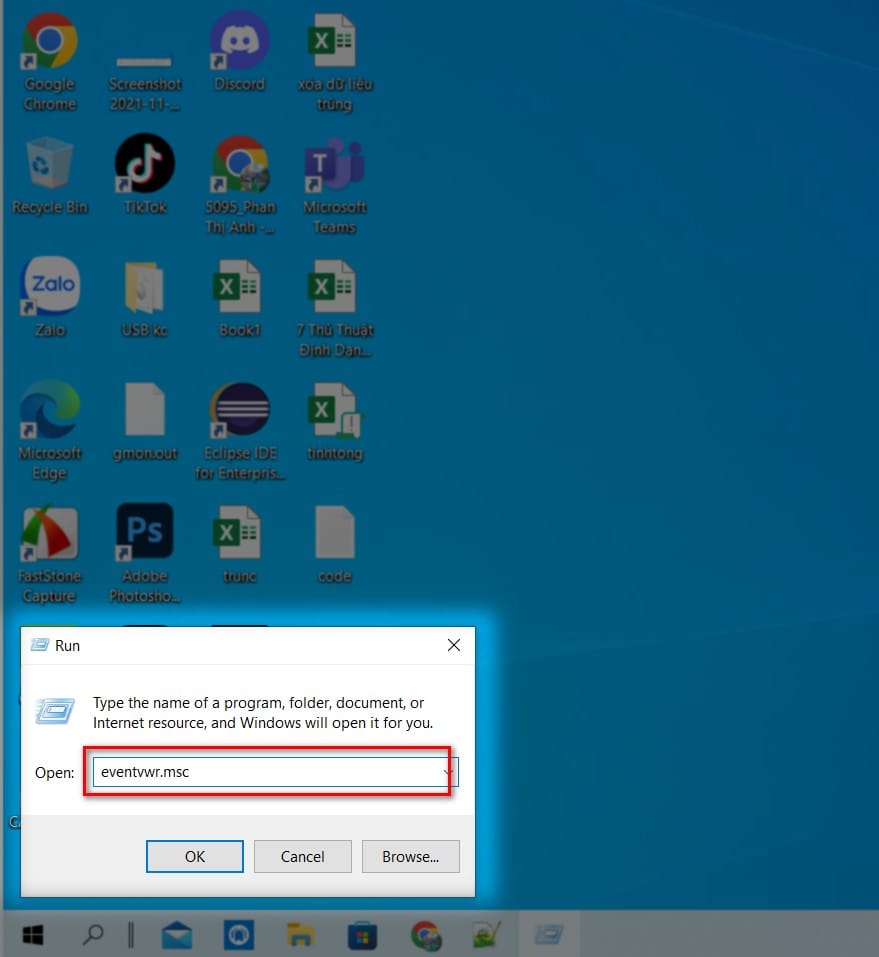Open Microsoft Store from the taskbar
The height and width of the screenshot is (957, 879).
point(363,934)
